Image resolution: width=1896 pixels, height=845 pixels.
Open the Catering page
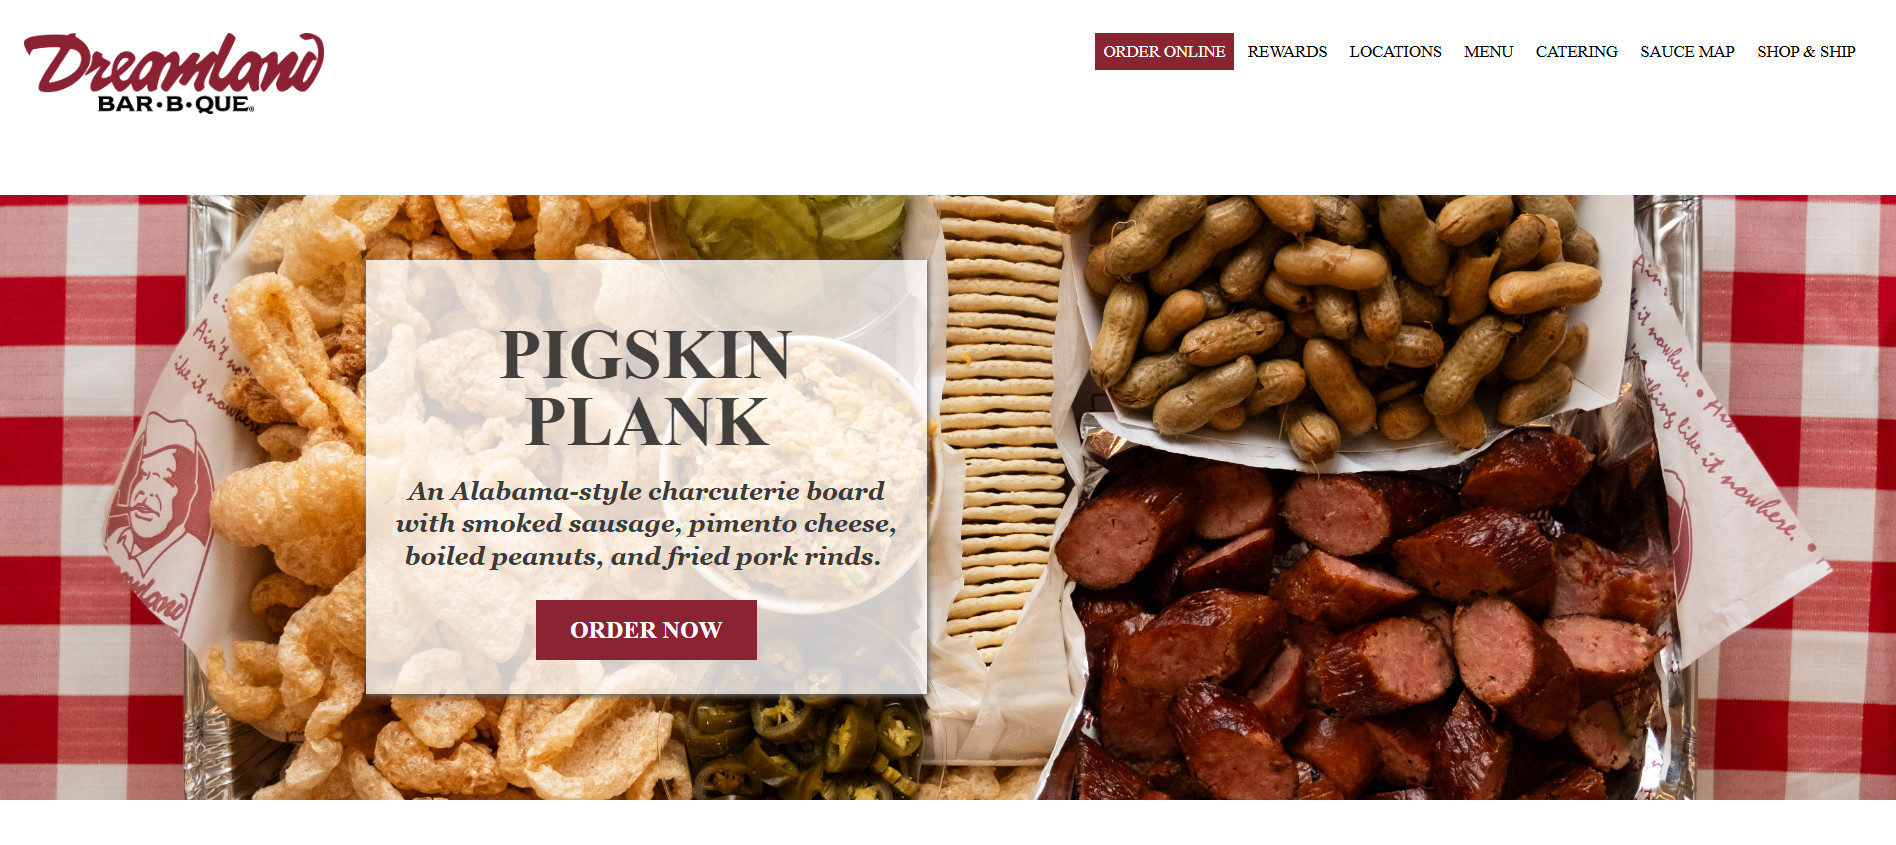tap(1576, 51)
